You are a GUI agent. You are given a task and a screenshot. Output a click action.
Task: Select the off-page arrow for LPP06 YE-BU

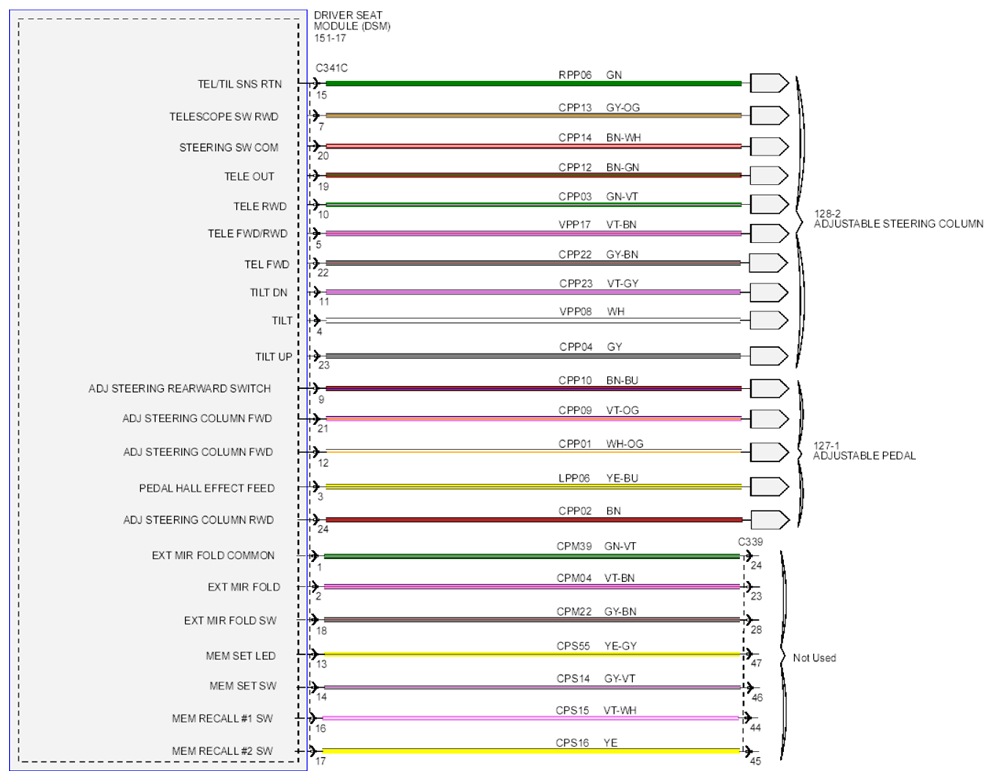pyautogui.click(x=769, y=487)
